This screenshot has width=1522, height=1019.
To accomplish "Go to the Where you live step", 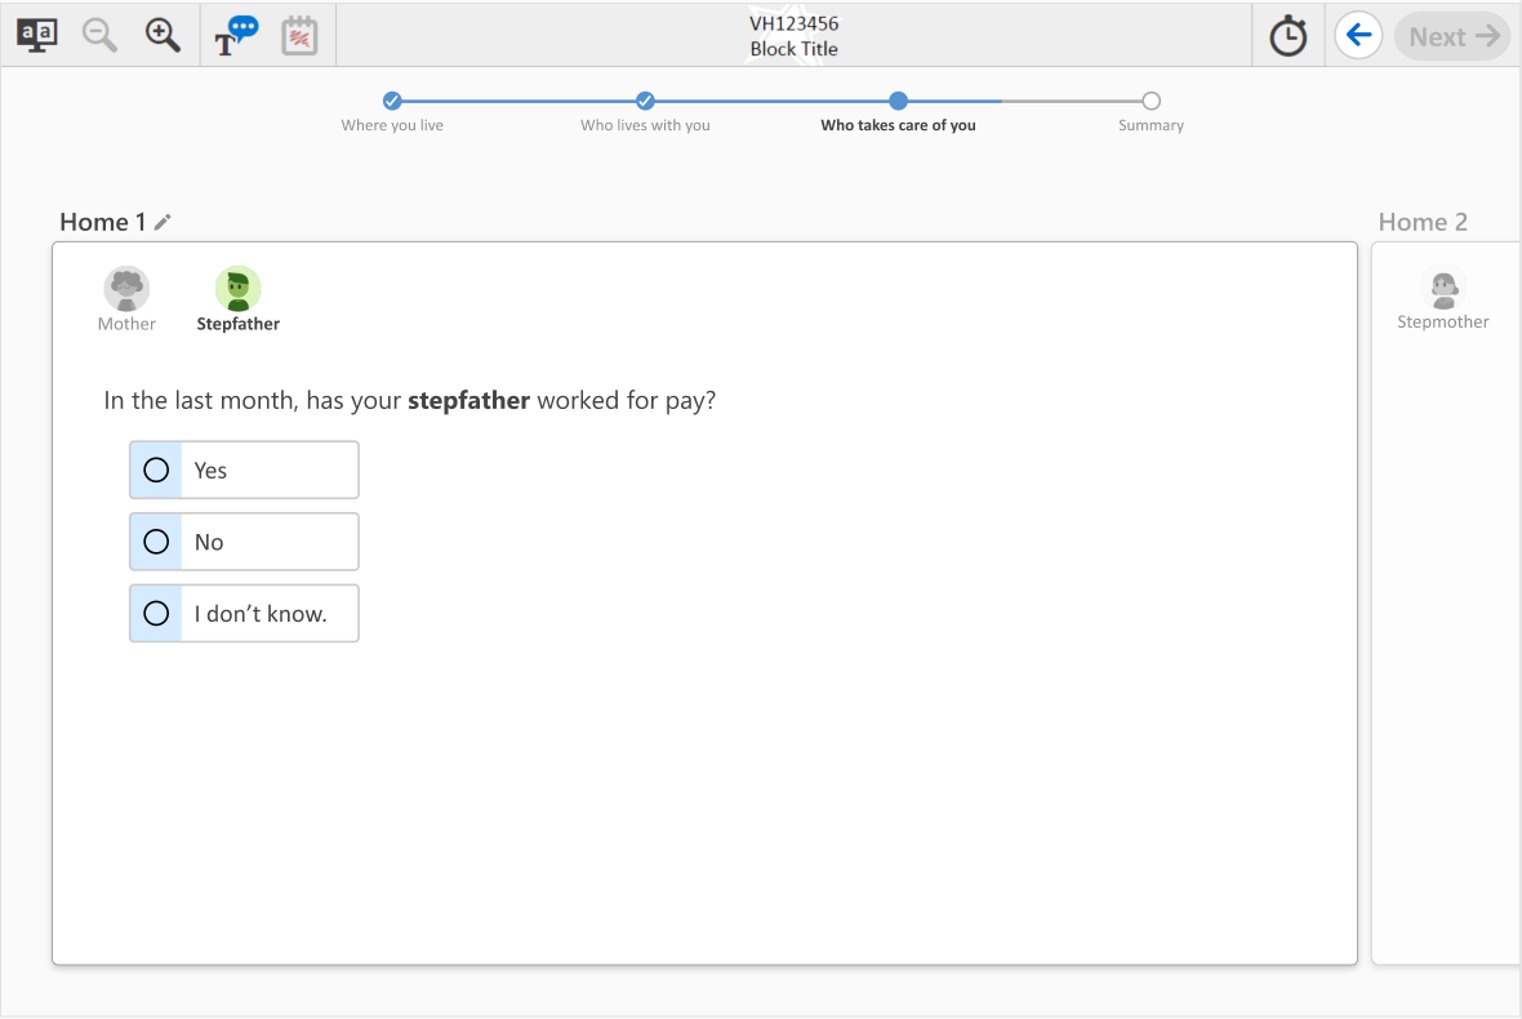I will (x=392, y=101).
